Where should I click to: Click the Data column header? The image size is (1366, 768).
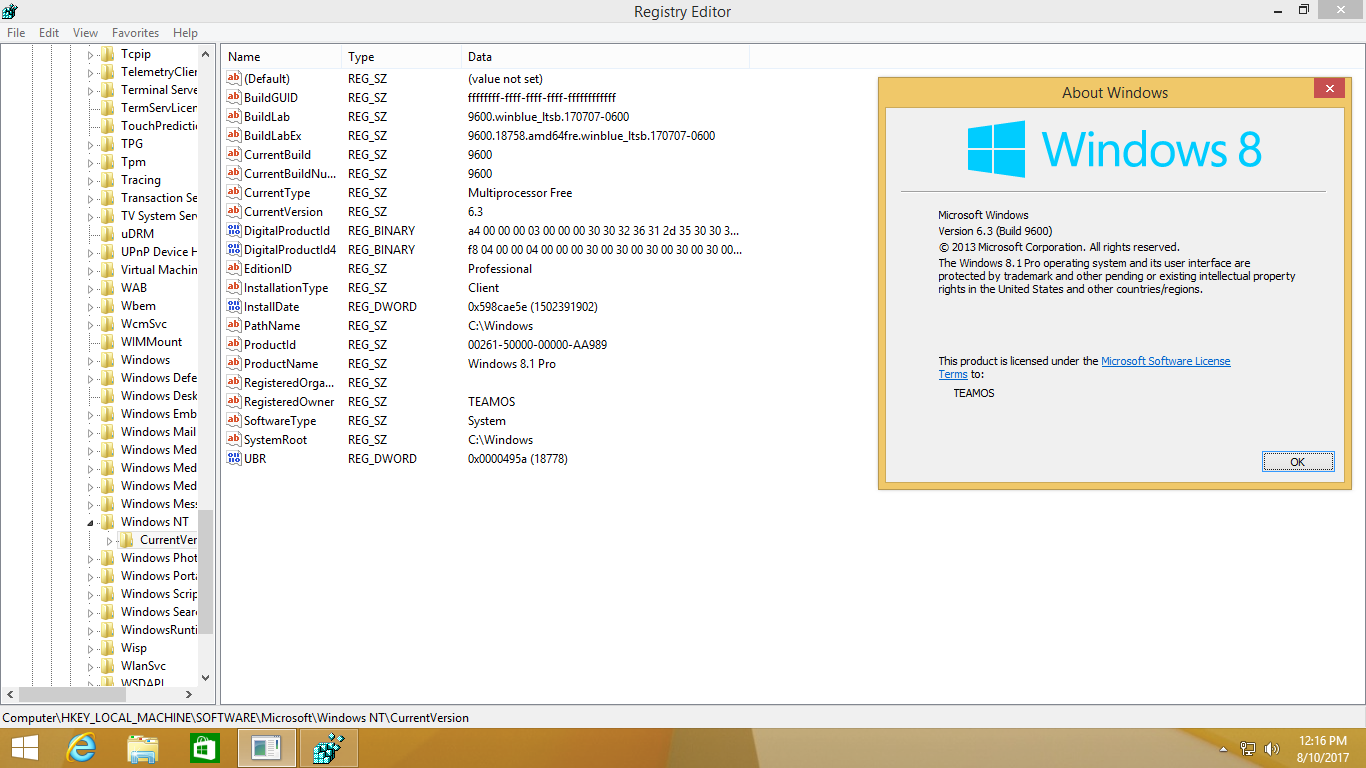click(606, 57)
